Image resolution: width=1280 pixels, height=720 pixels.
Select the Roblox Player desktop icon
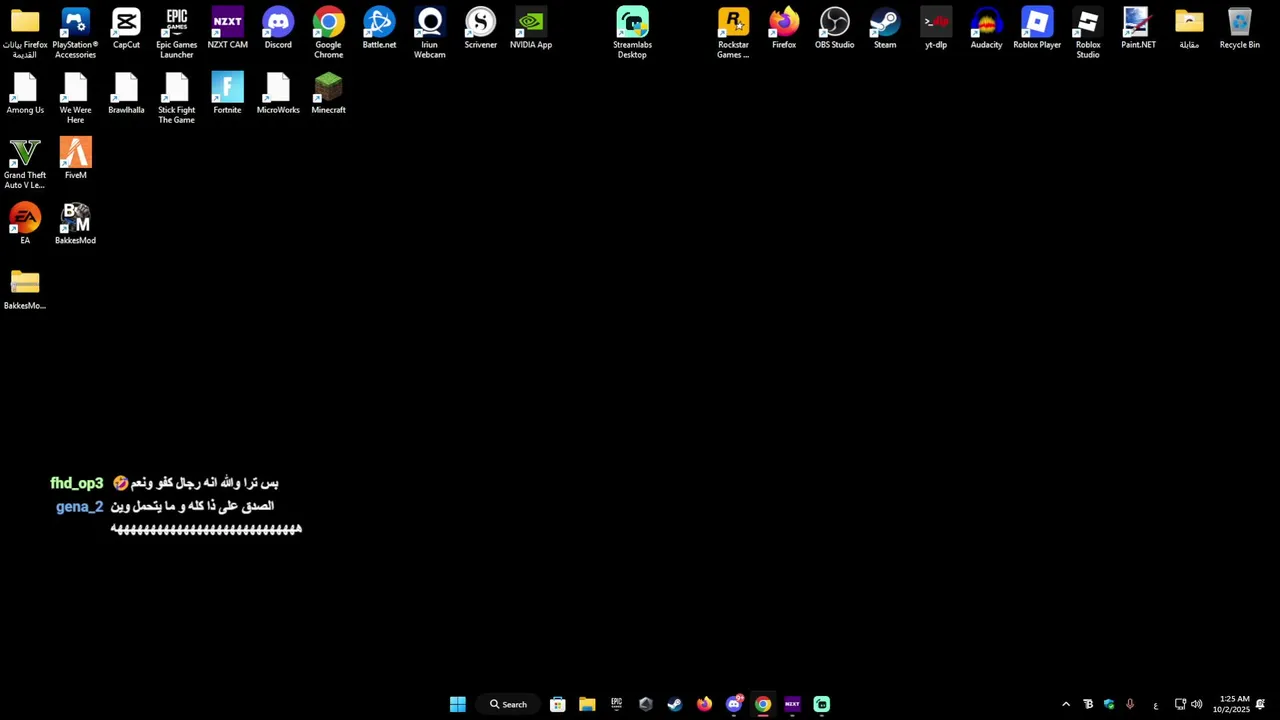[x=1037, y=29]
